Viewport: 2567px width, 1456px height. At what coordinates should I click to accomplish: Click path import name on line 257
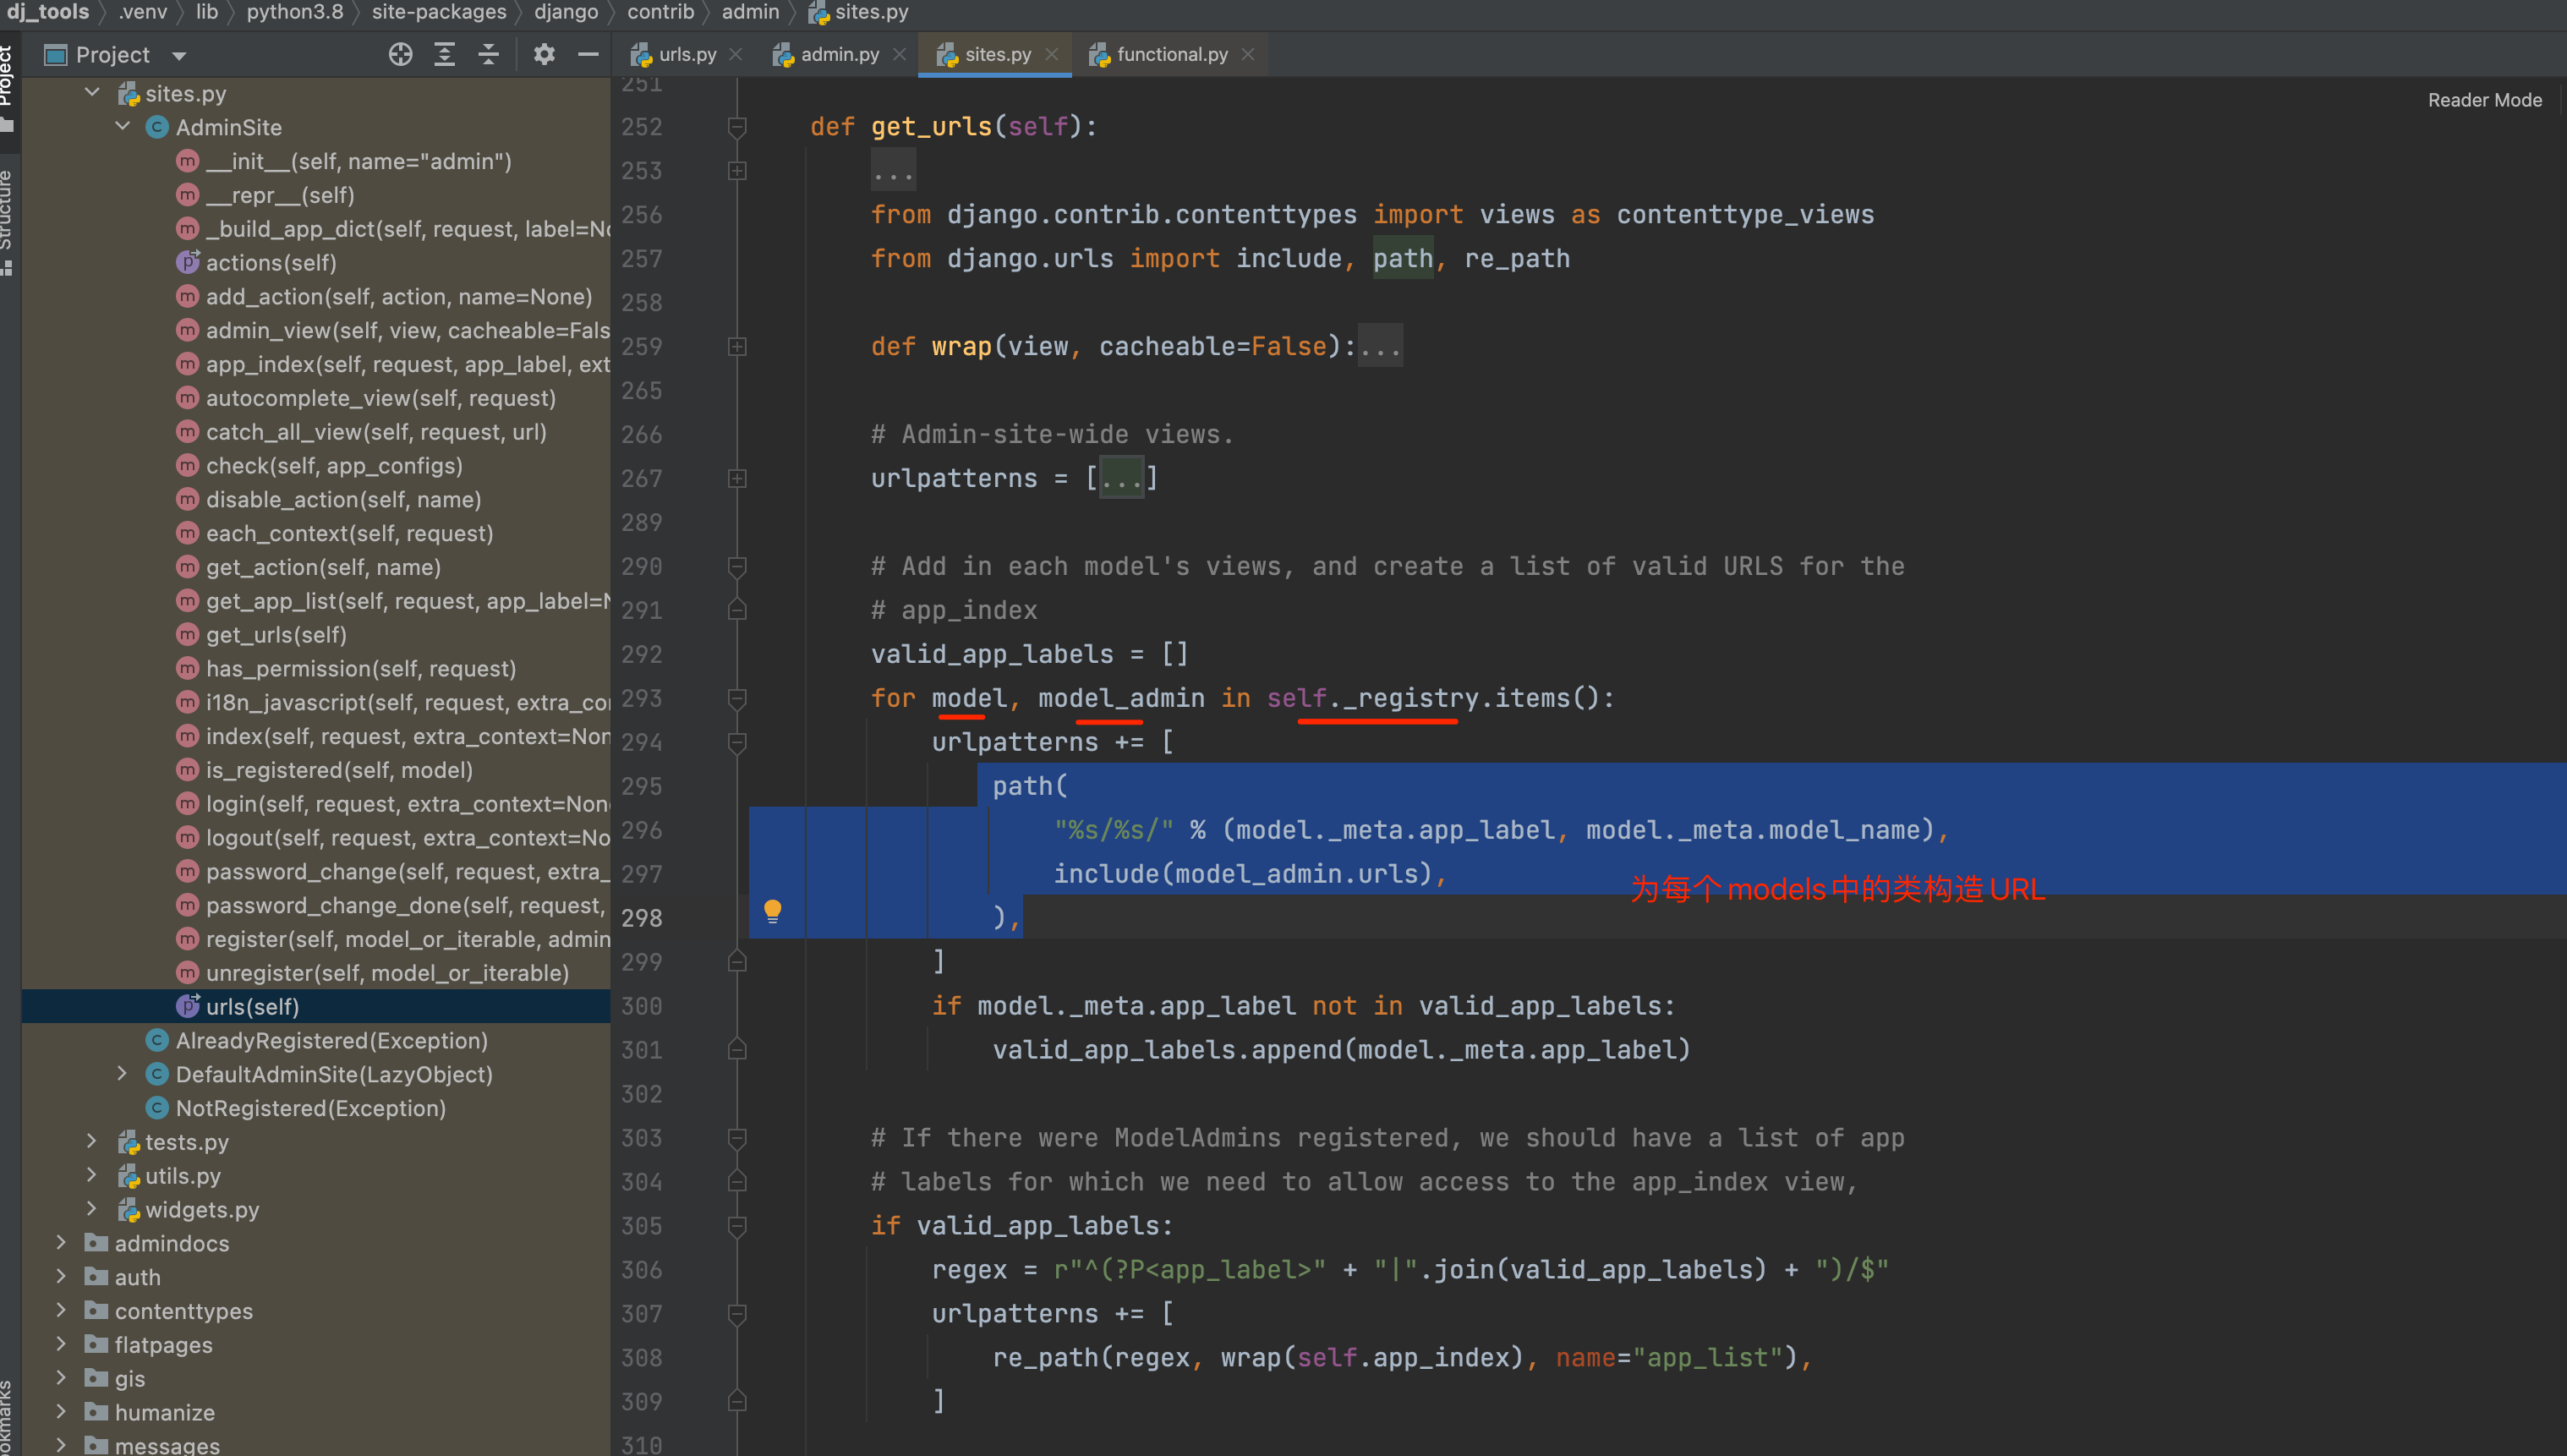[1402, 259]
